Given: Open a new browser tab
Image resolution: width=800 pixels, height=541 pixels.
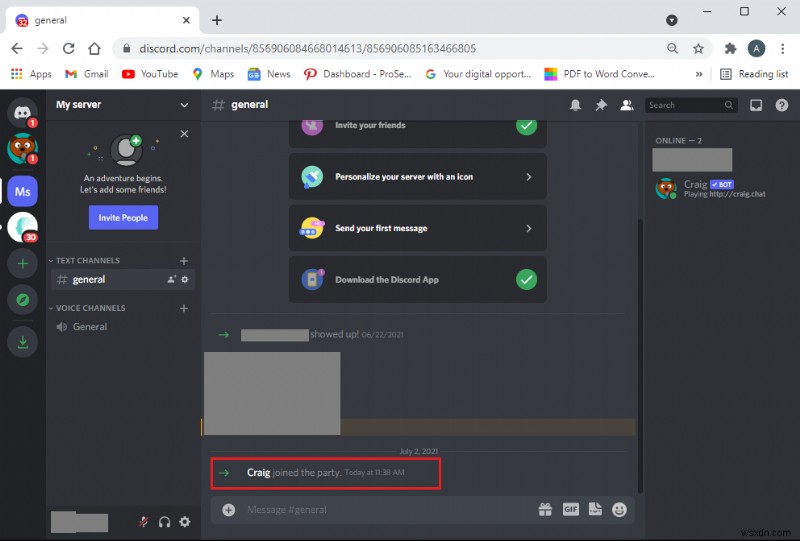Looking at the screenshot, I should click(217, 20).
